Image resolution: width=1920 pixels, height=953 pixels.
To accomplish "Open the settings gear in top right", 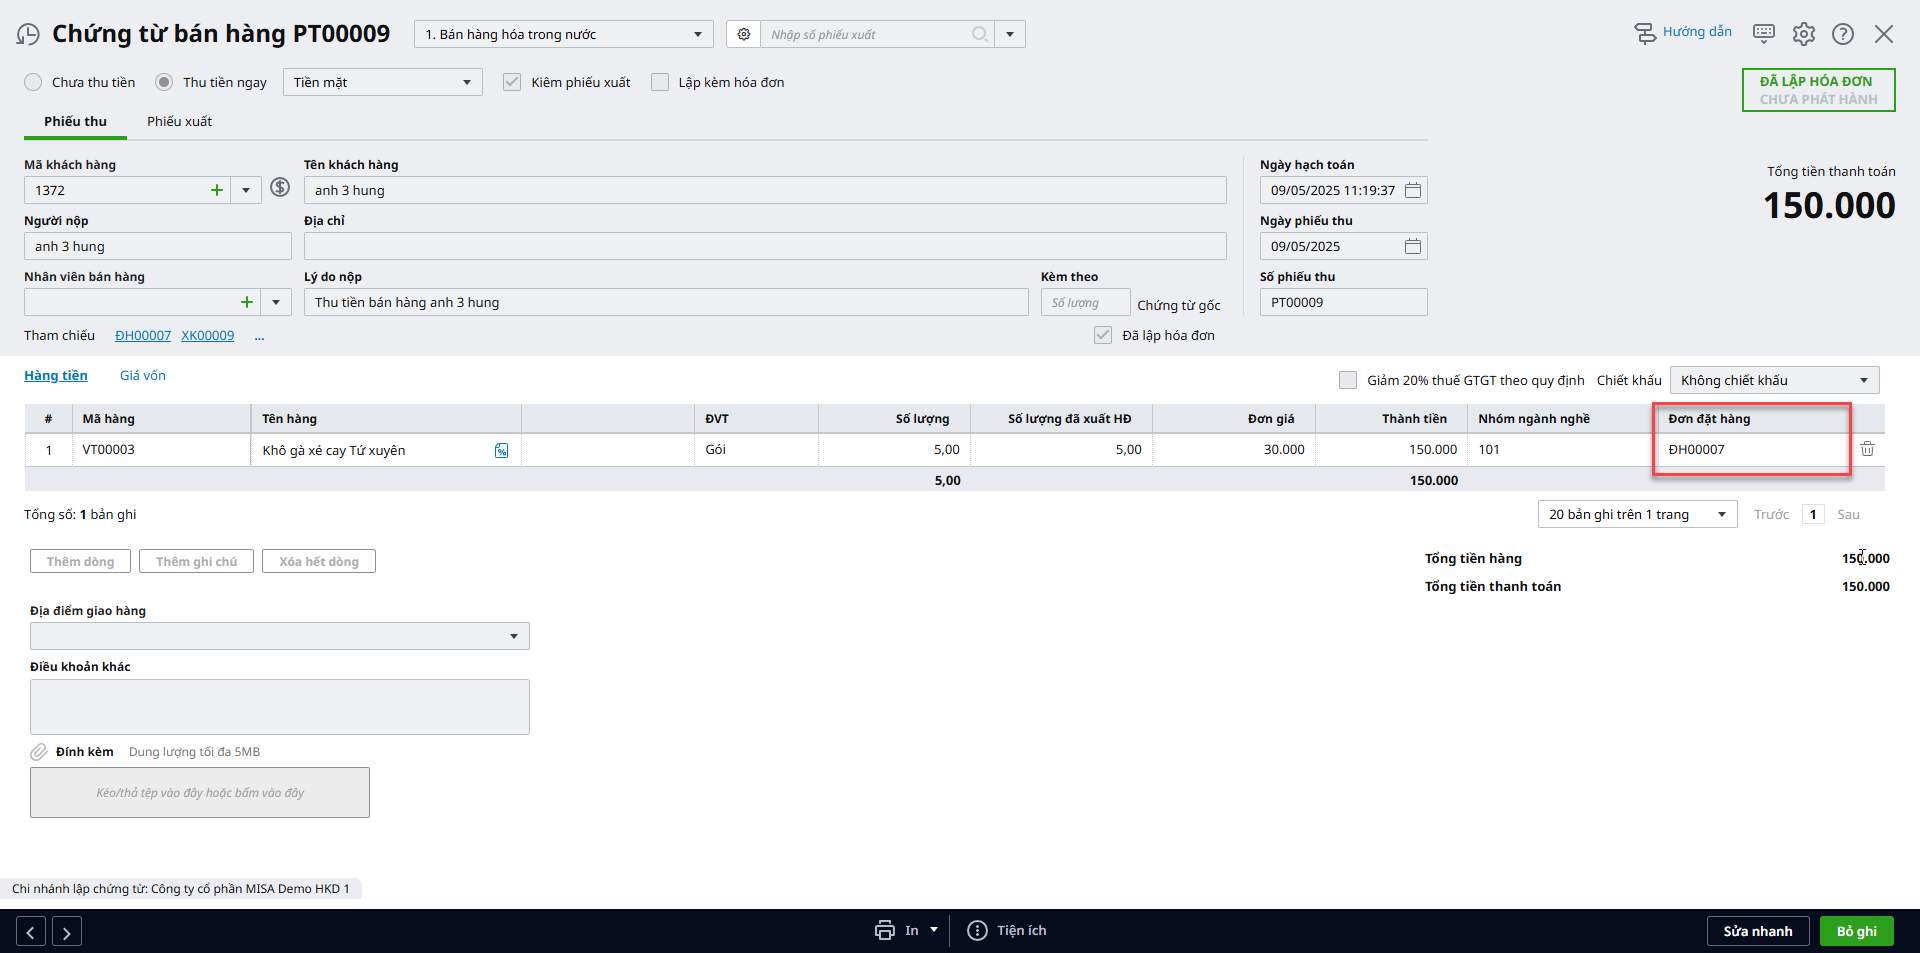I will pos(1803,34).
